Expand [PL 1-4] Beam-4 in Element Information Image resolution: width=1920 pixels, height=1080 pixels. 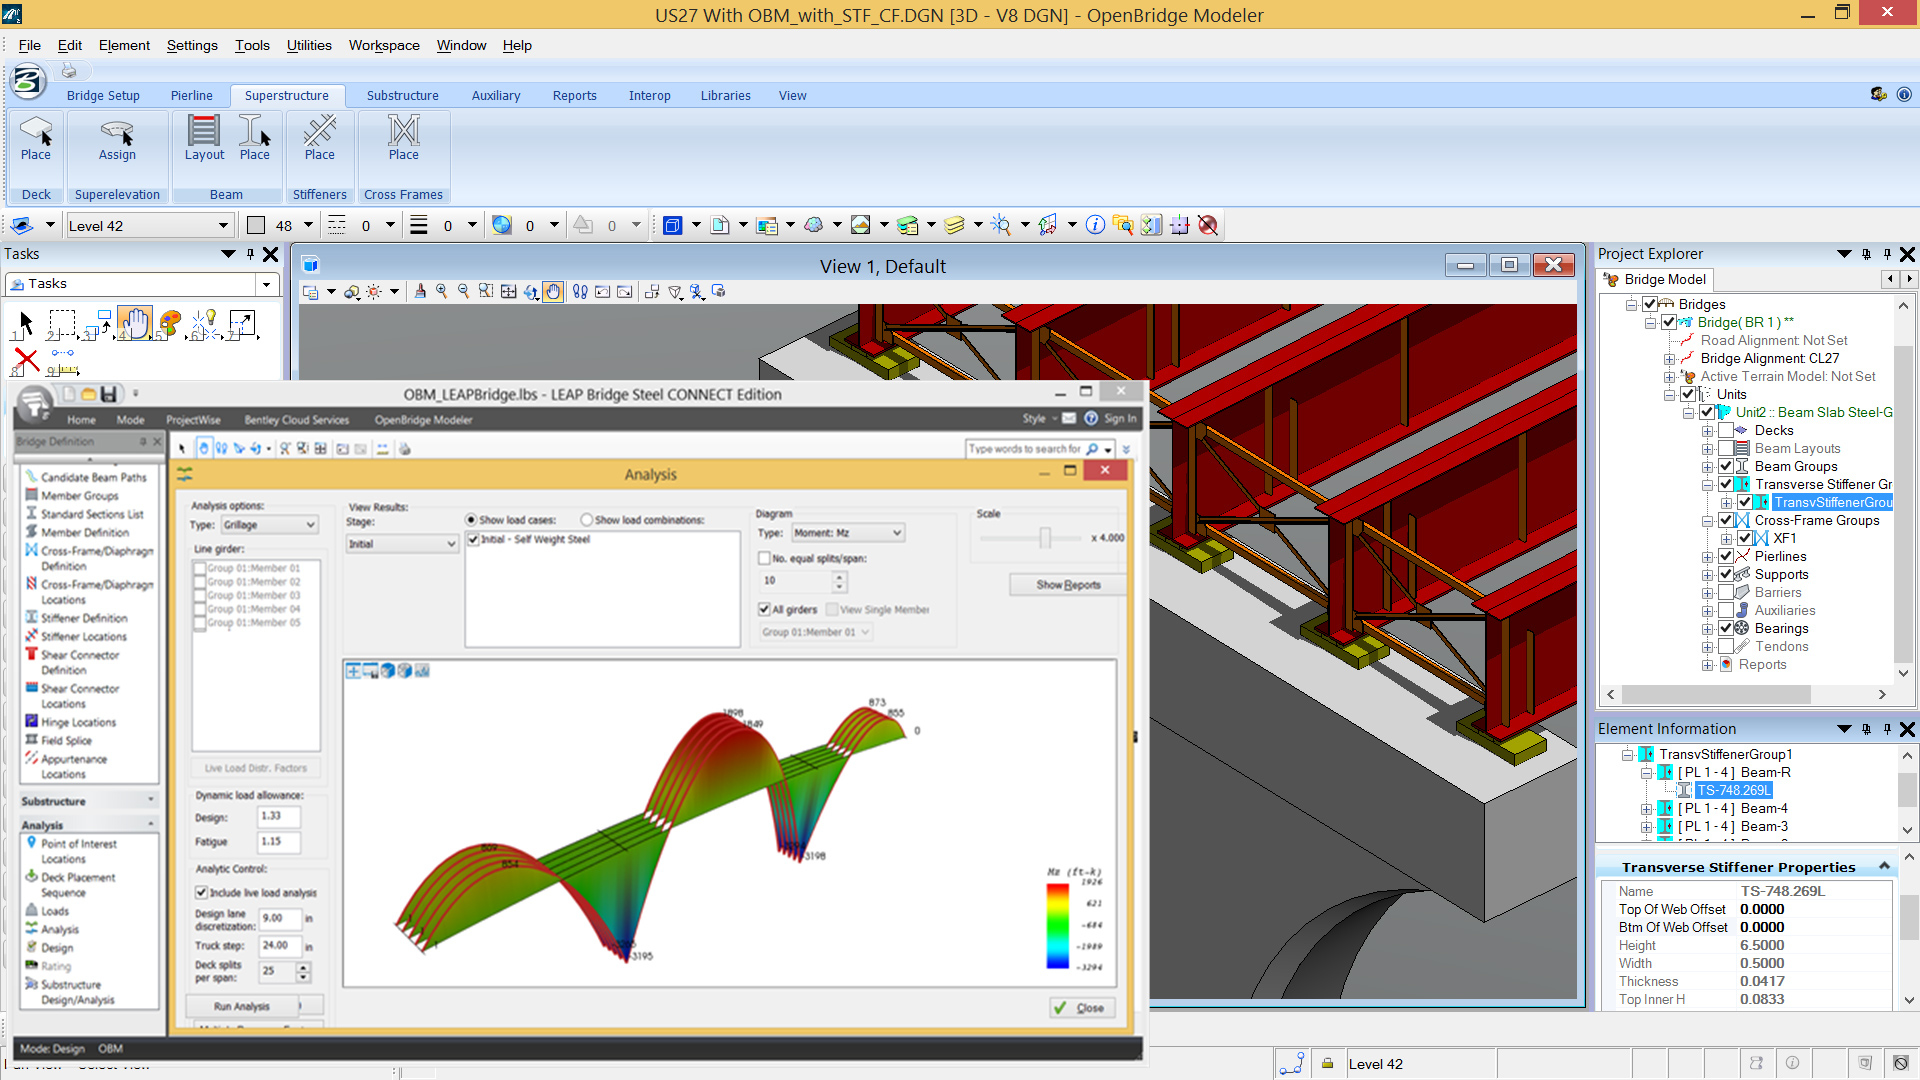(x=1646, y=809)
